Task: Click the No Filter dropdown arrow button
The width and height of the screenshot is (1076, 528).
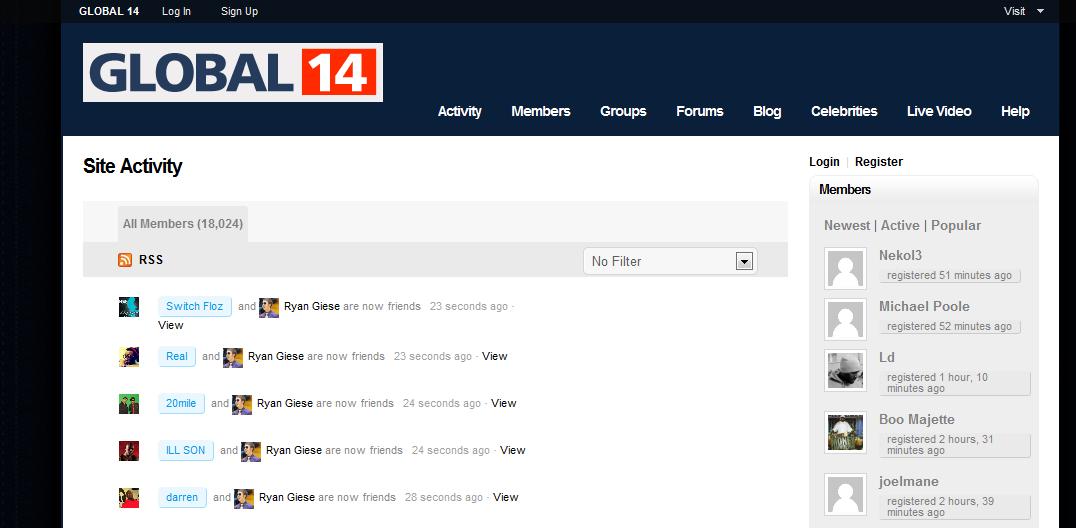Action: [x=744, y=261]
